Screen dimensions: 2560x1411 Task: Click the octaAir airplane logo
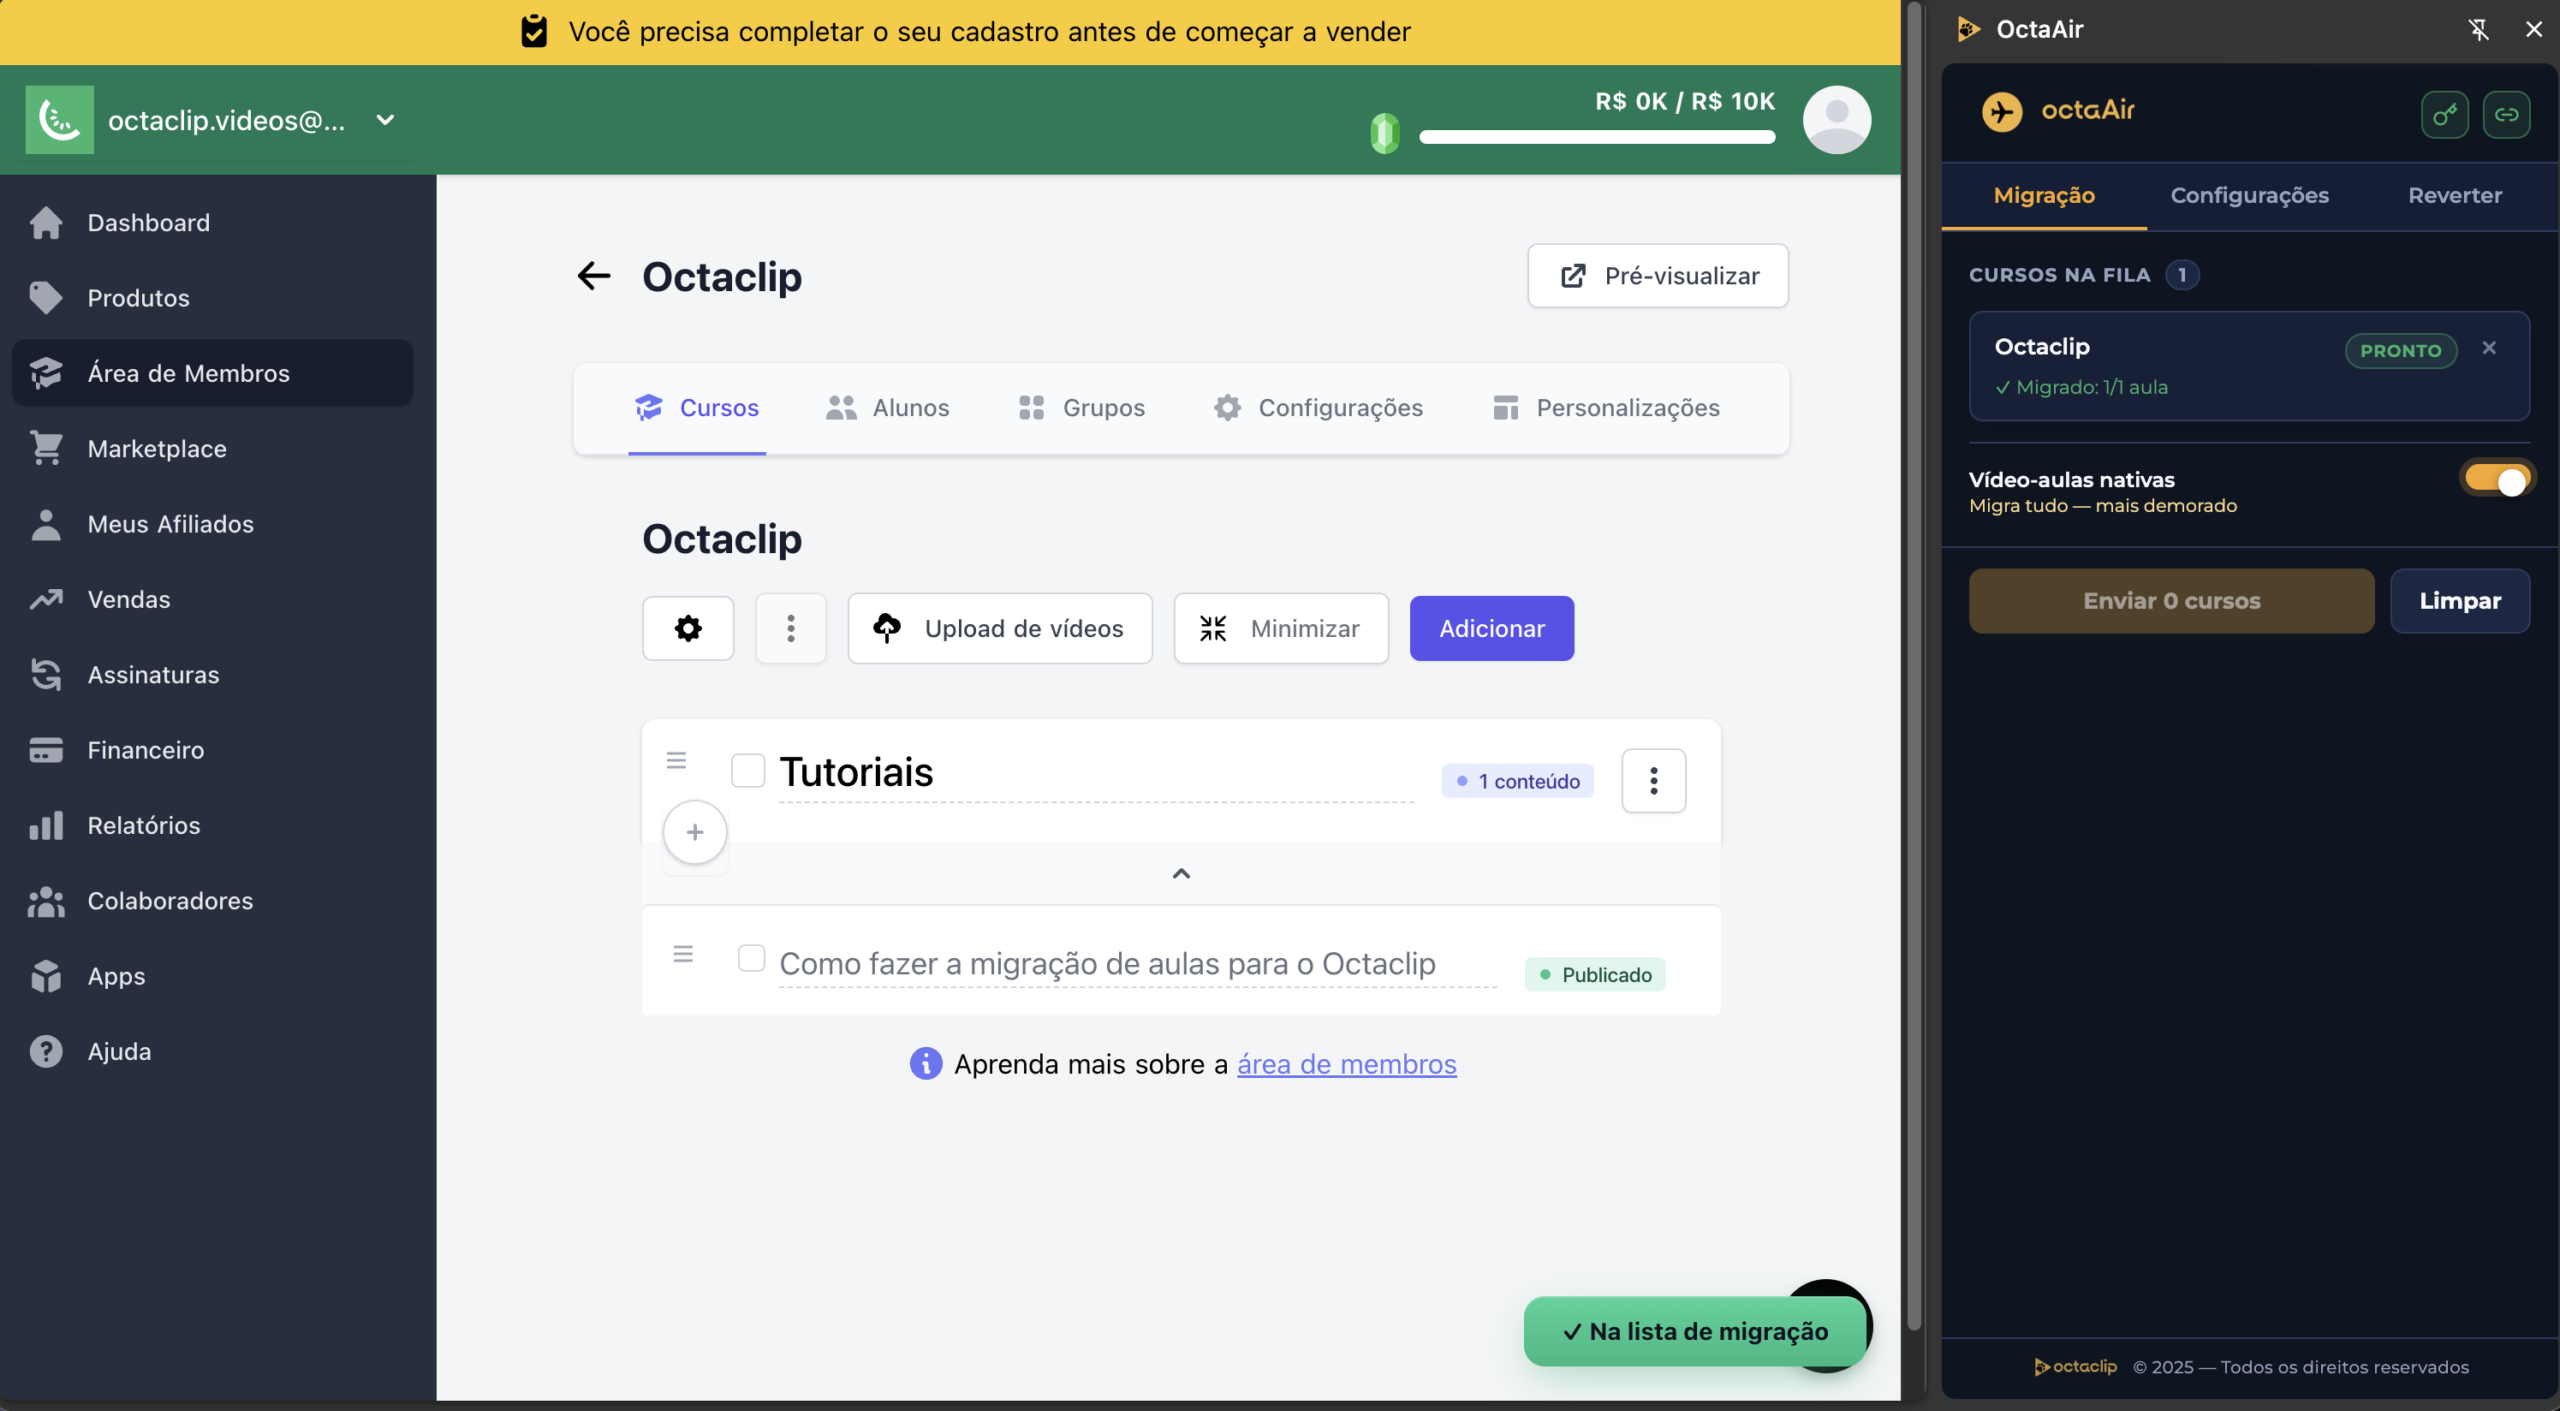[x=2002, y=112]
